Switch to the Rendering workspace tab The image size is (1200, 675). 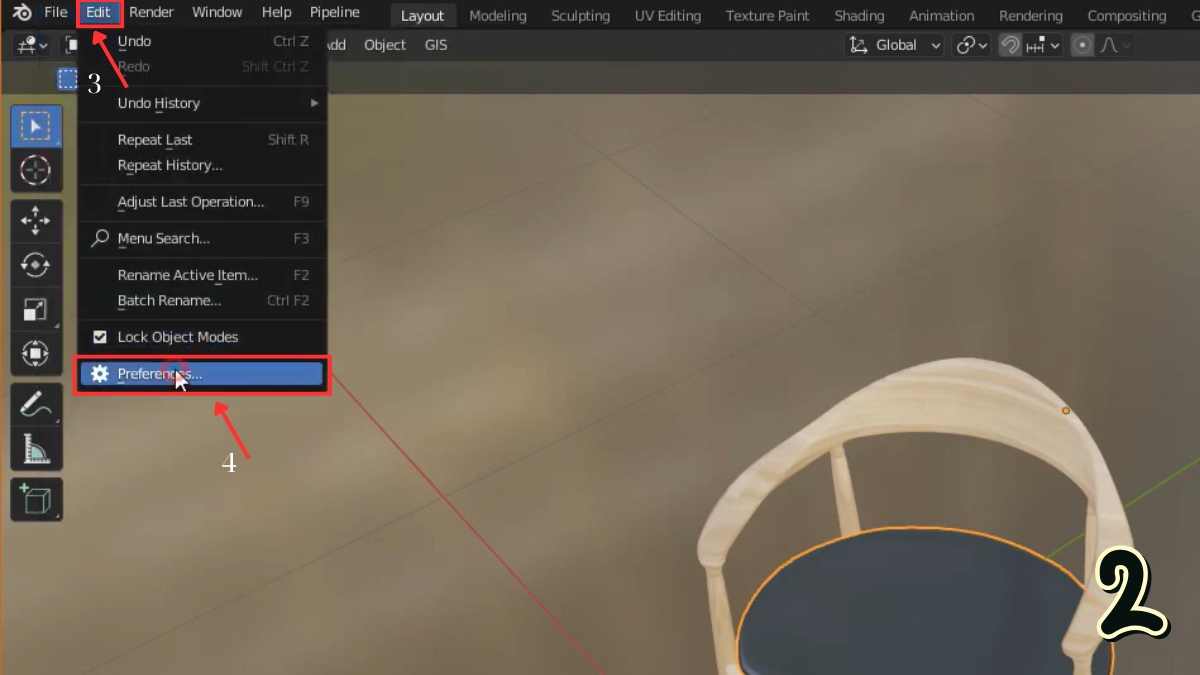pyautogui.click(x=1030, y=16)
